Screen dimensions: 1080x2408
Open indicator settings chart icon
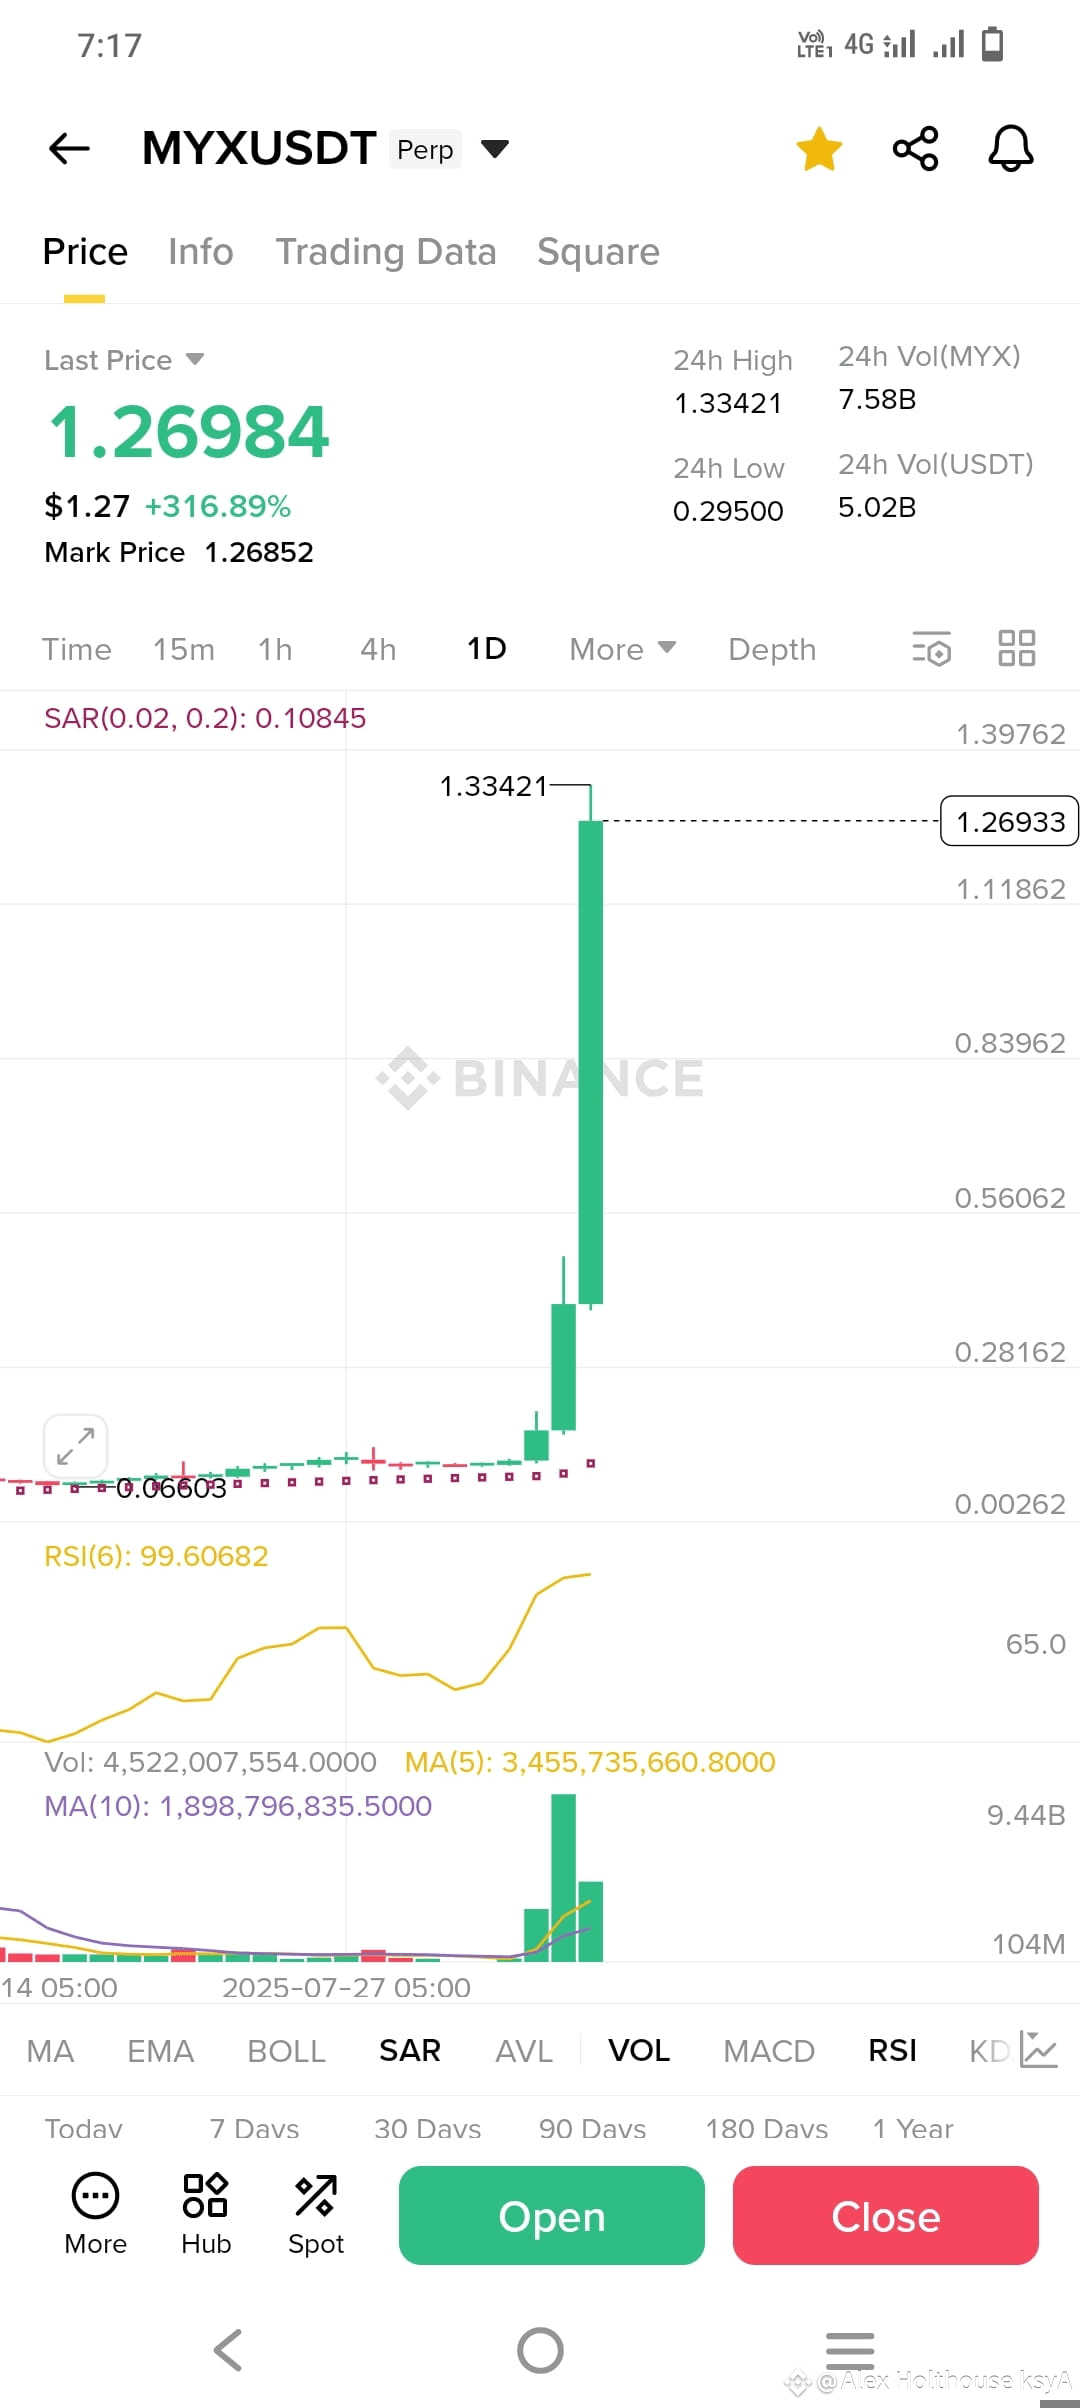coord(1039,2050)
